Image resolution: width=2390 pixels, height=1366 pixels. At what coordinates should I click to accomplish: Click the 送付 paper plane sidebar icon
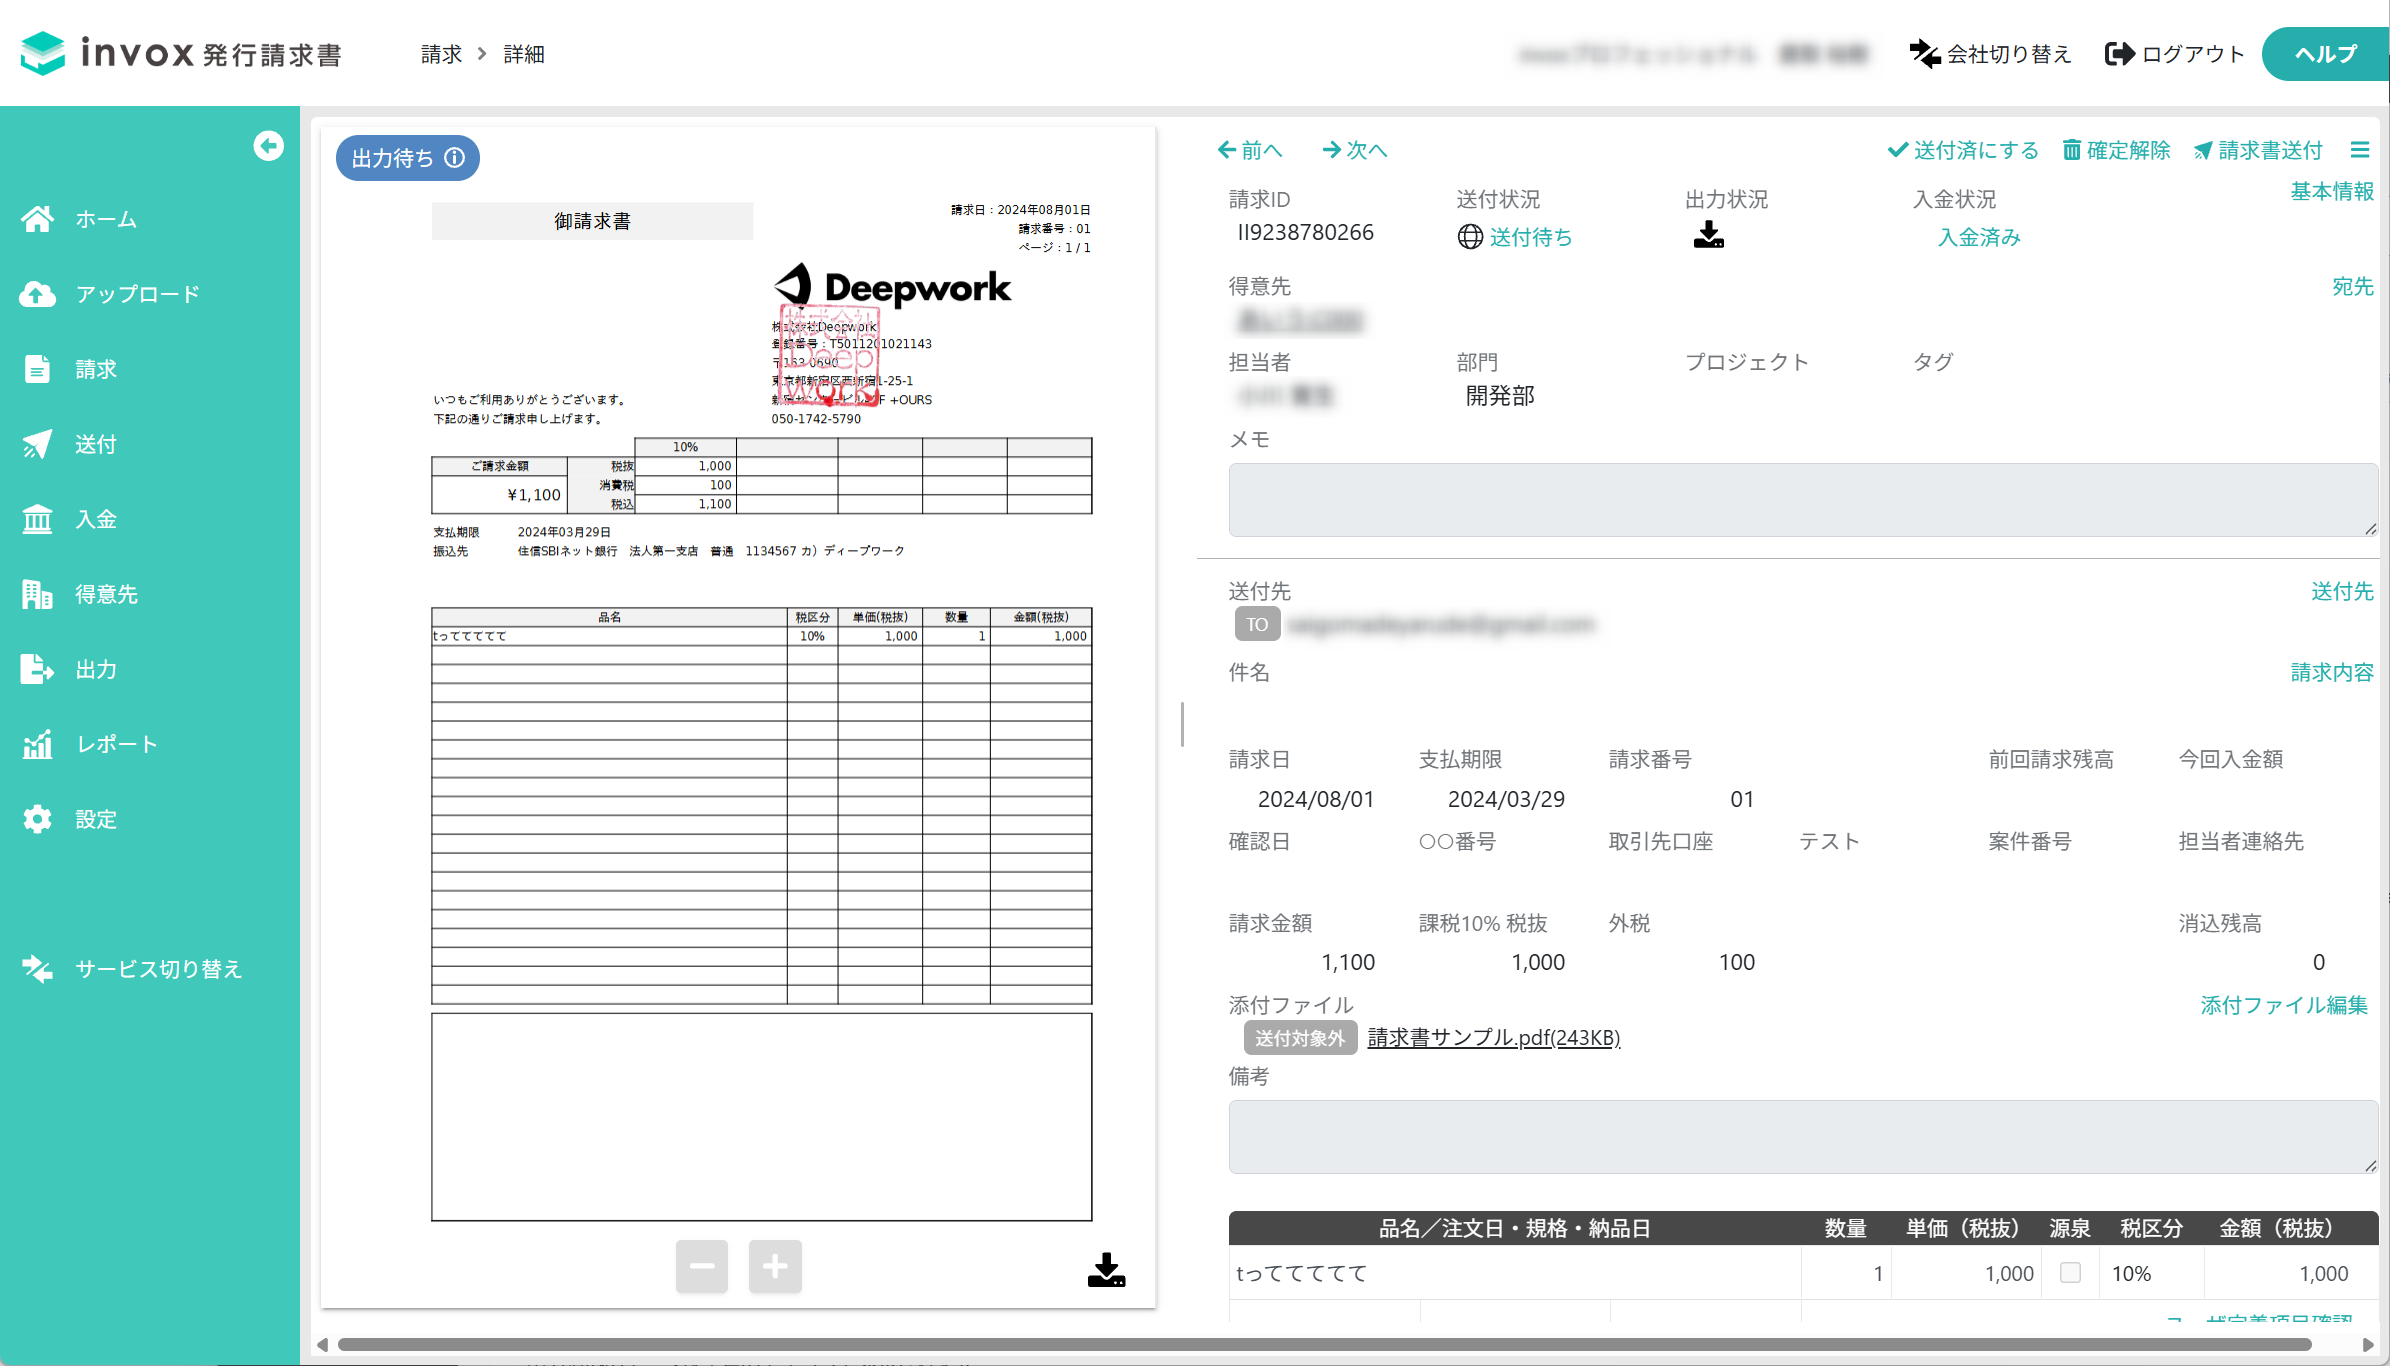click(38, 444)
